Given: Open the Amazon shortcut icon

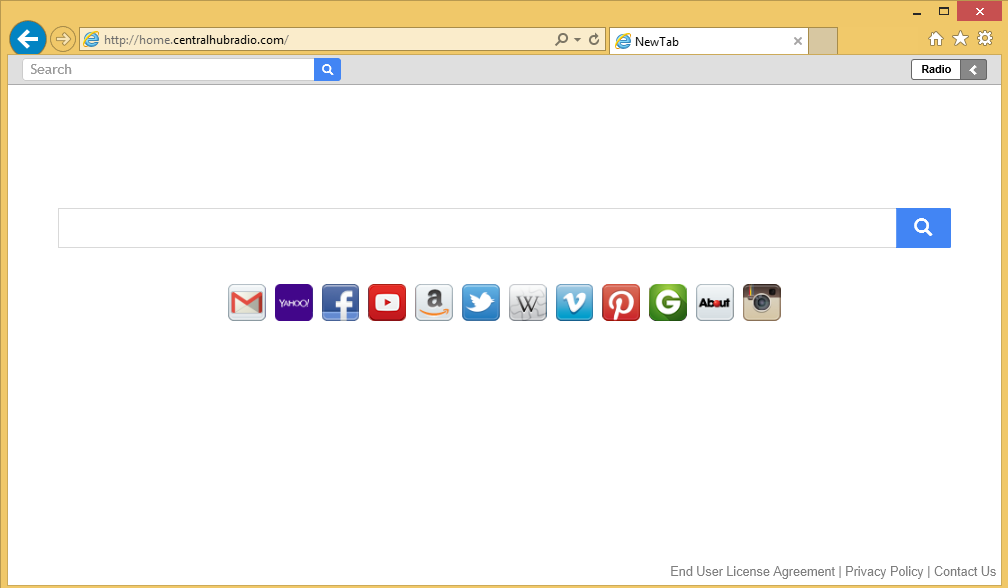Looking at the screenshot, I should click(x=434, y=303).
